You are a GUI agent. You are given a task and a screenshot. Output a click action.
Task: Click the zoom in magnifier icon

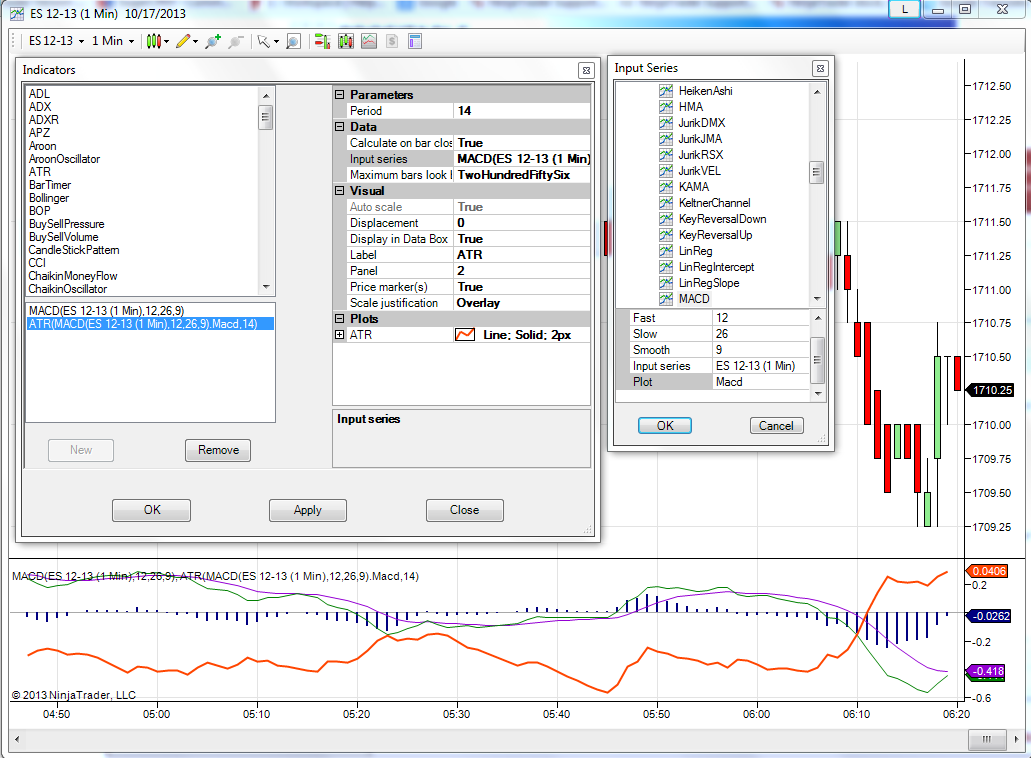pos(212,41)
